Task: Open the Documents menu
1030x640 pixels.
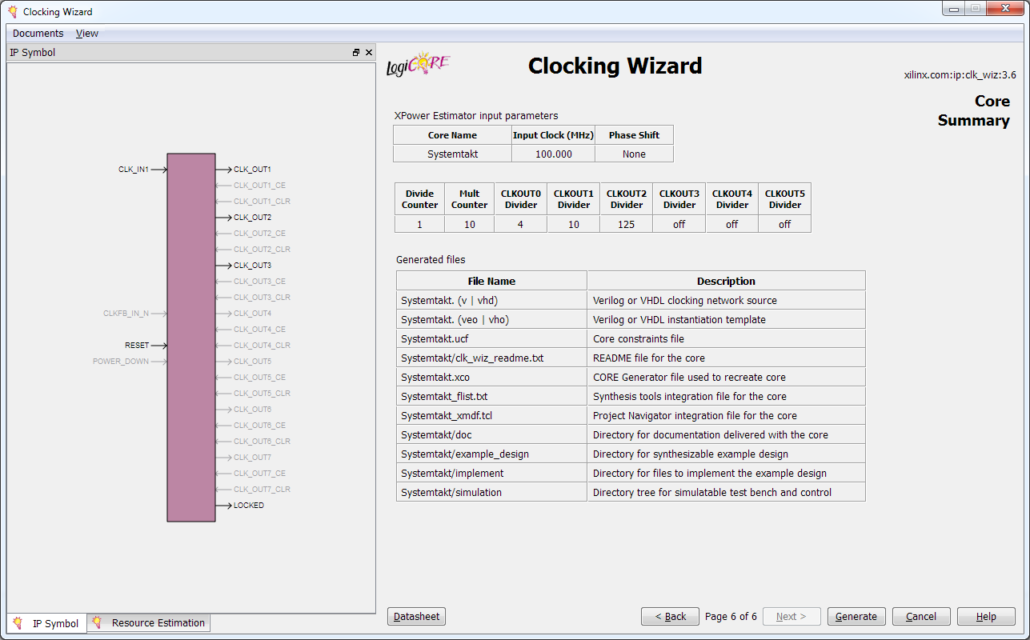Action: 38,34
